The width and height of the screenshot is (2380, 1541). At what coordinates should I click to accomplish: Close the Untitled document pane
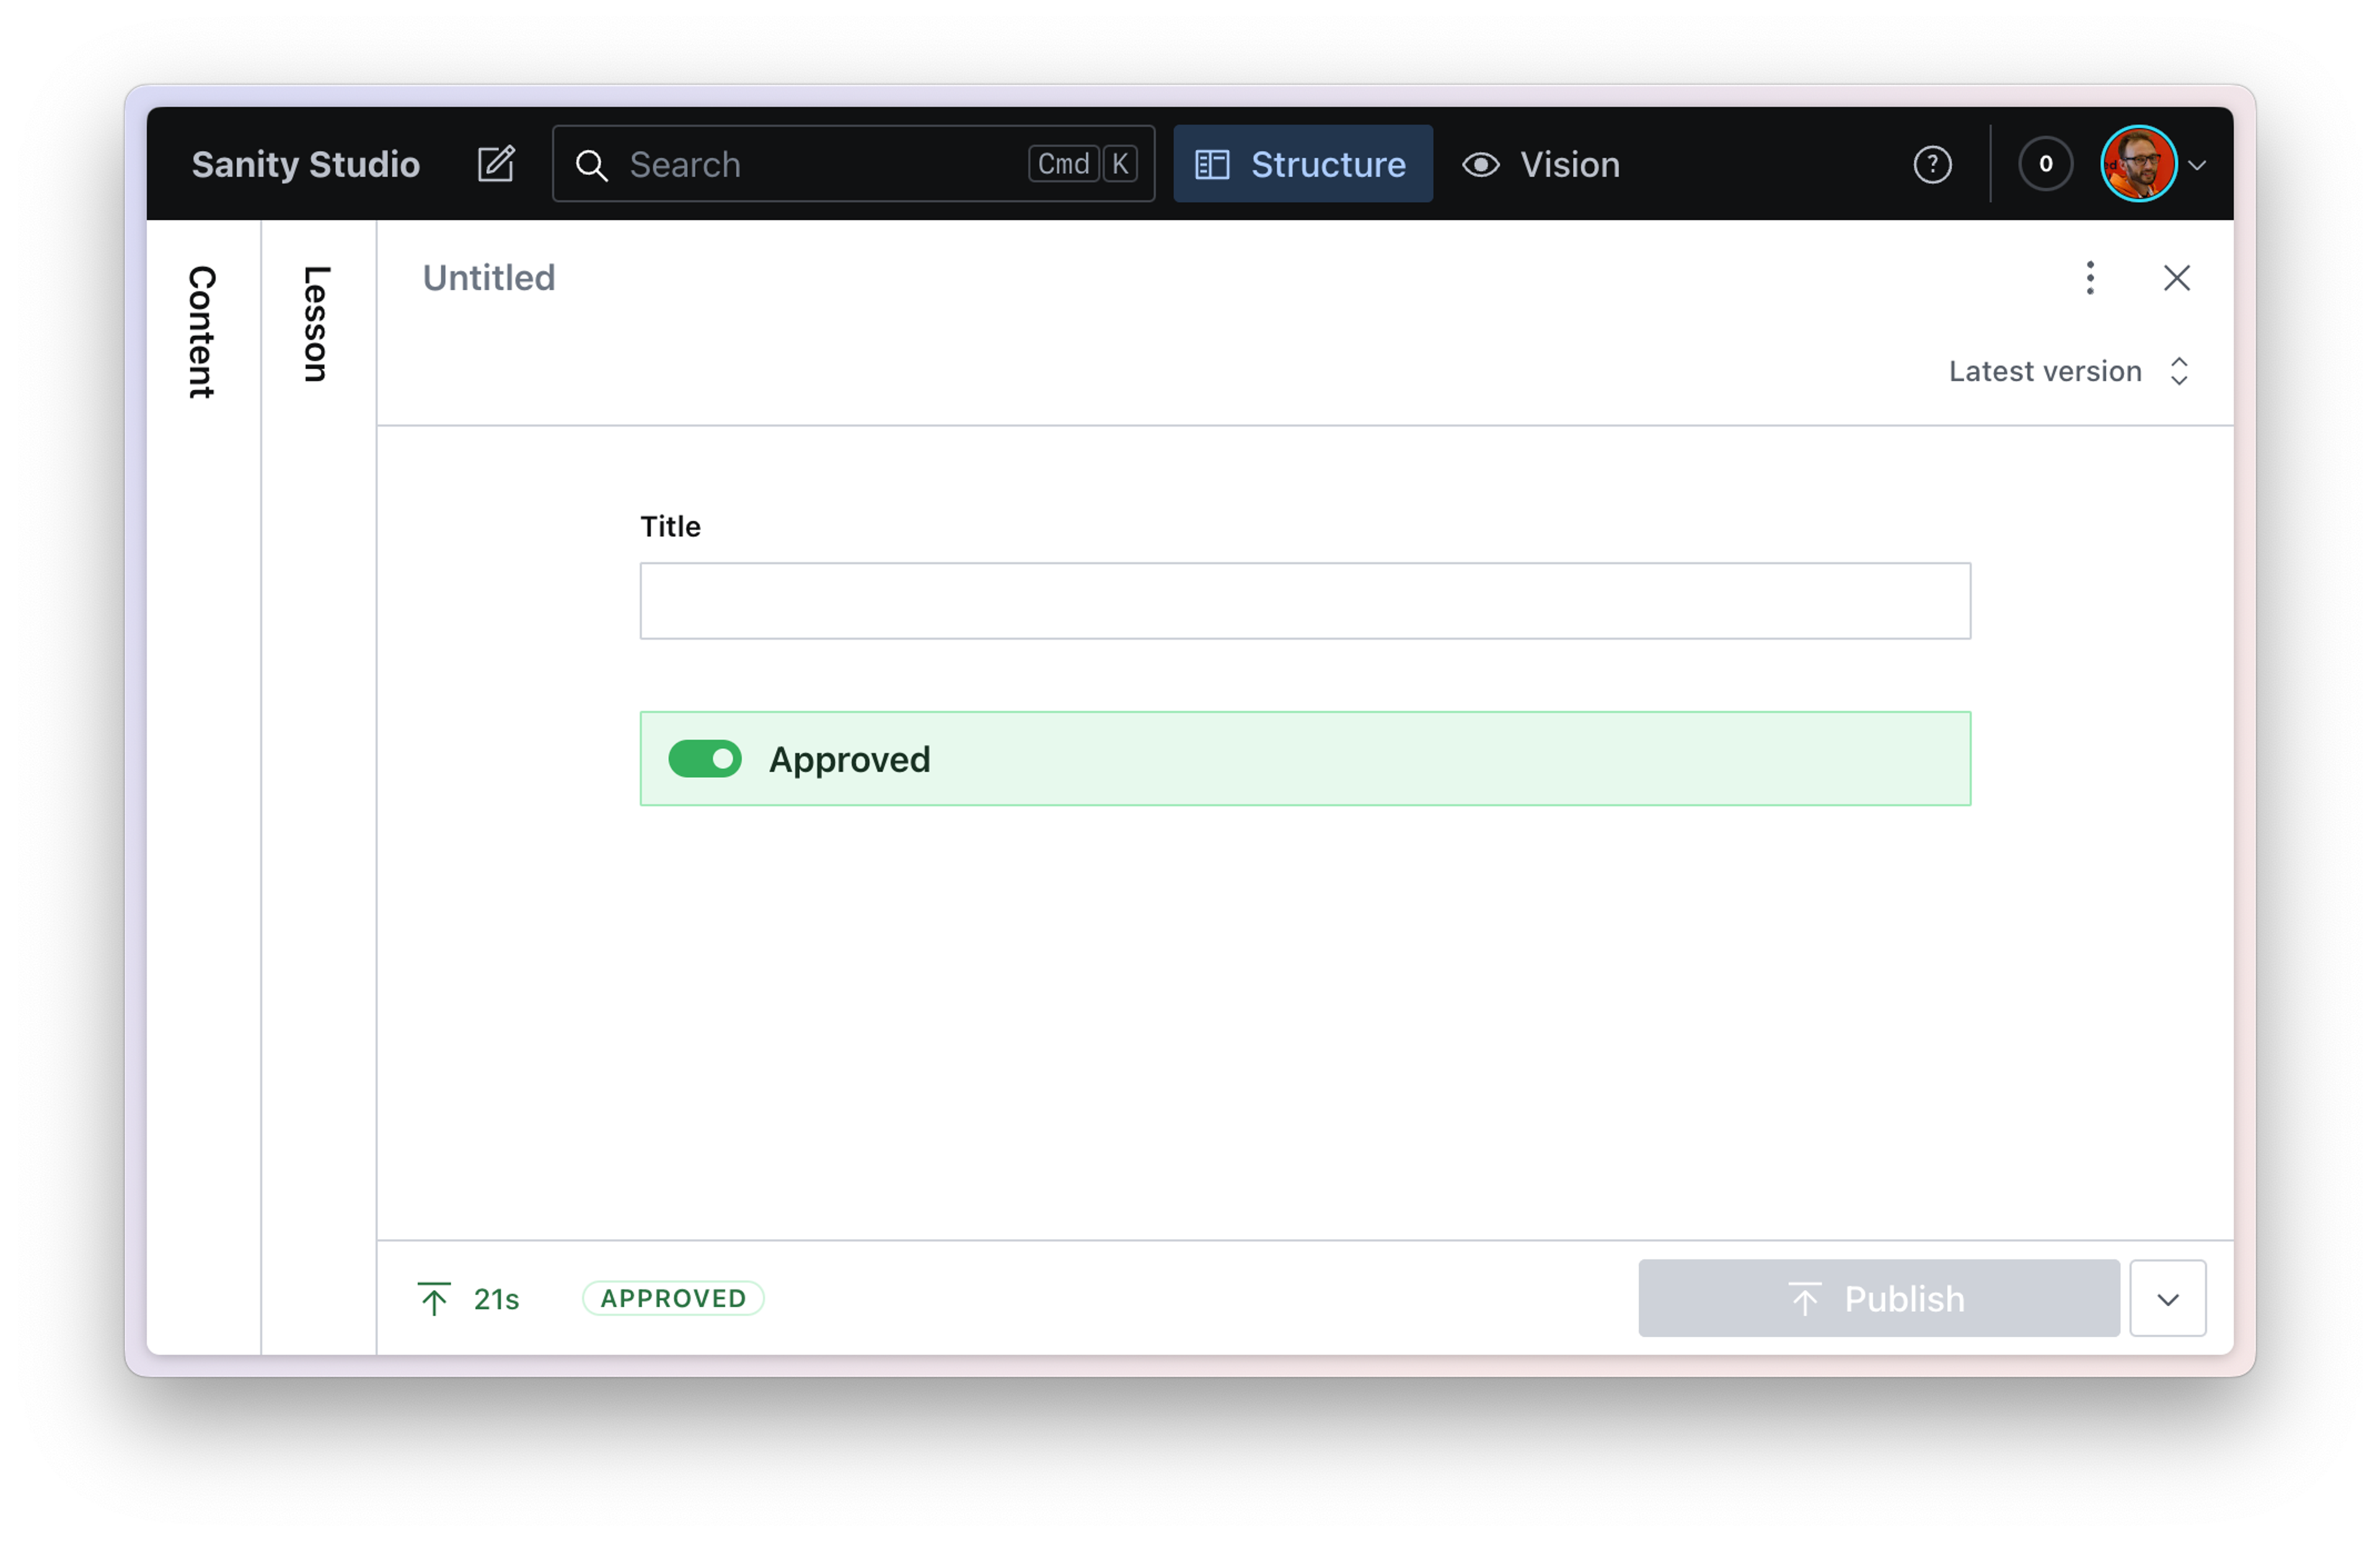click(2177, 278)
